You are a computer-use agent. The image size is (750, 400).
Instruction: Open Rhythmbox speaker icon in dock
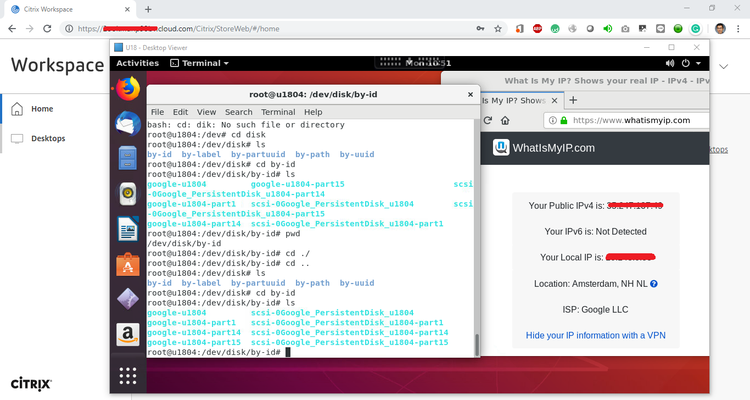[x=128, y=194]
